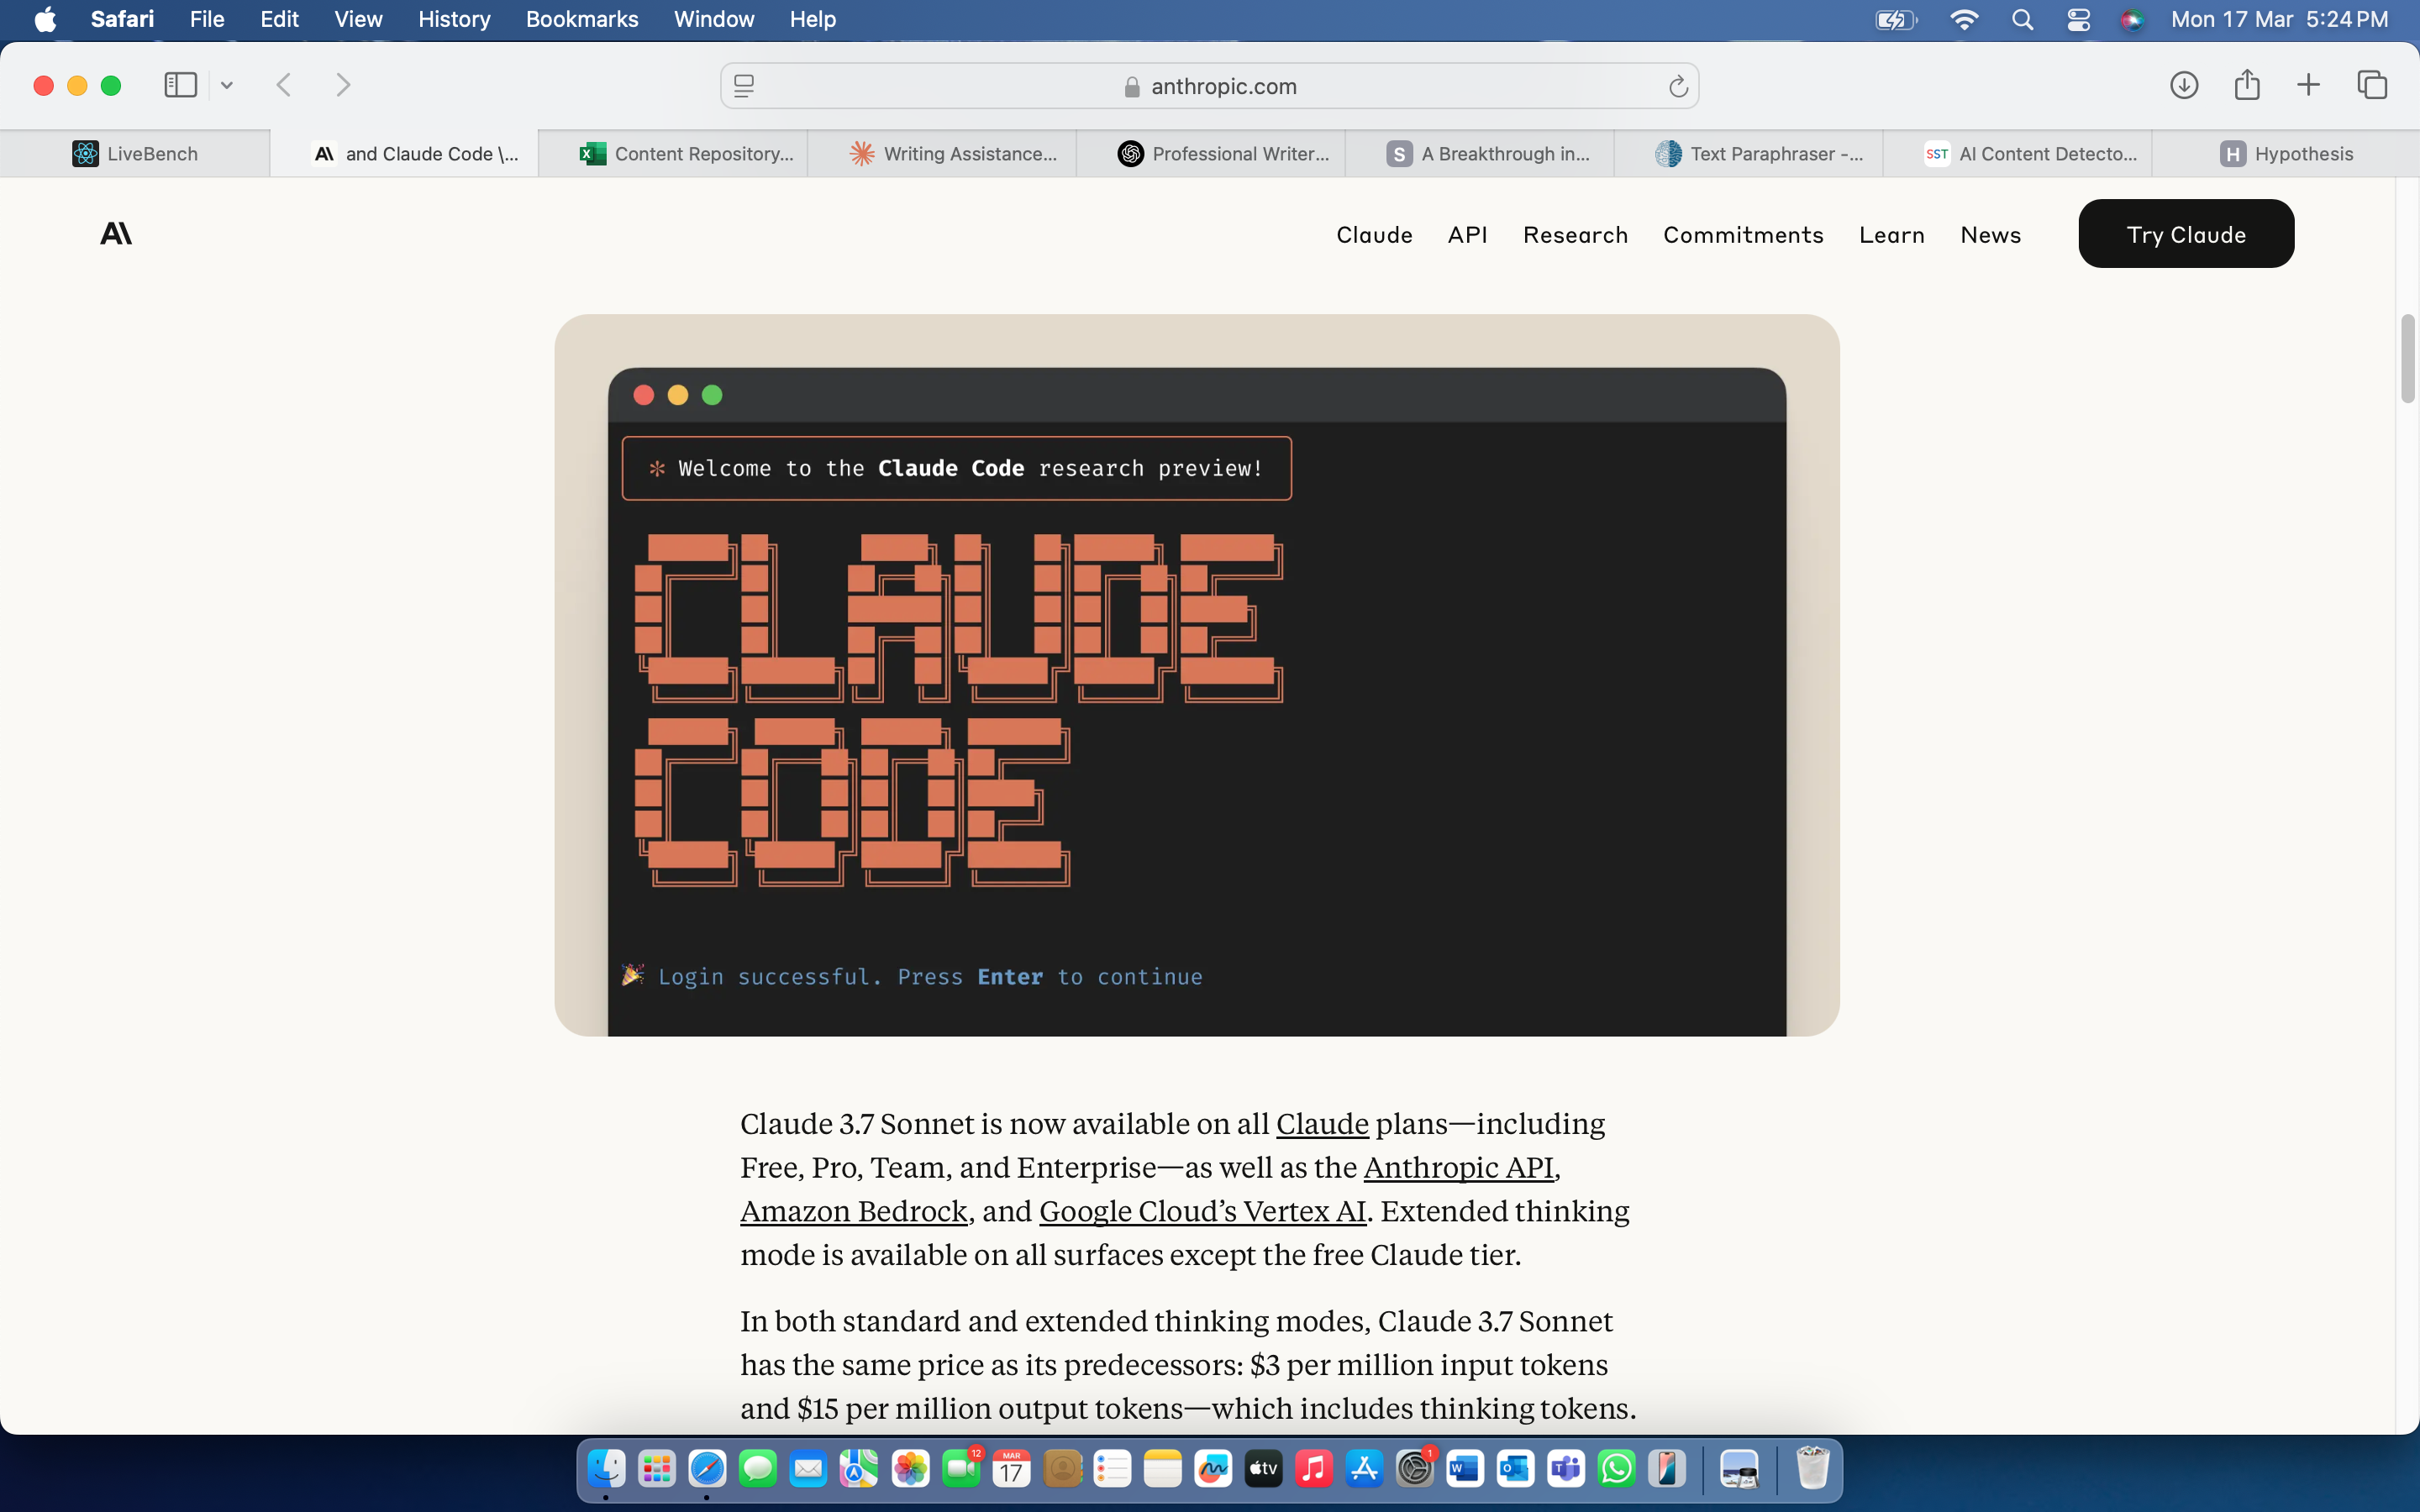Go forward with the right arrow button
Screen dimensions: 2420x1512
click(343, 85)
